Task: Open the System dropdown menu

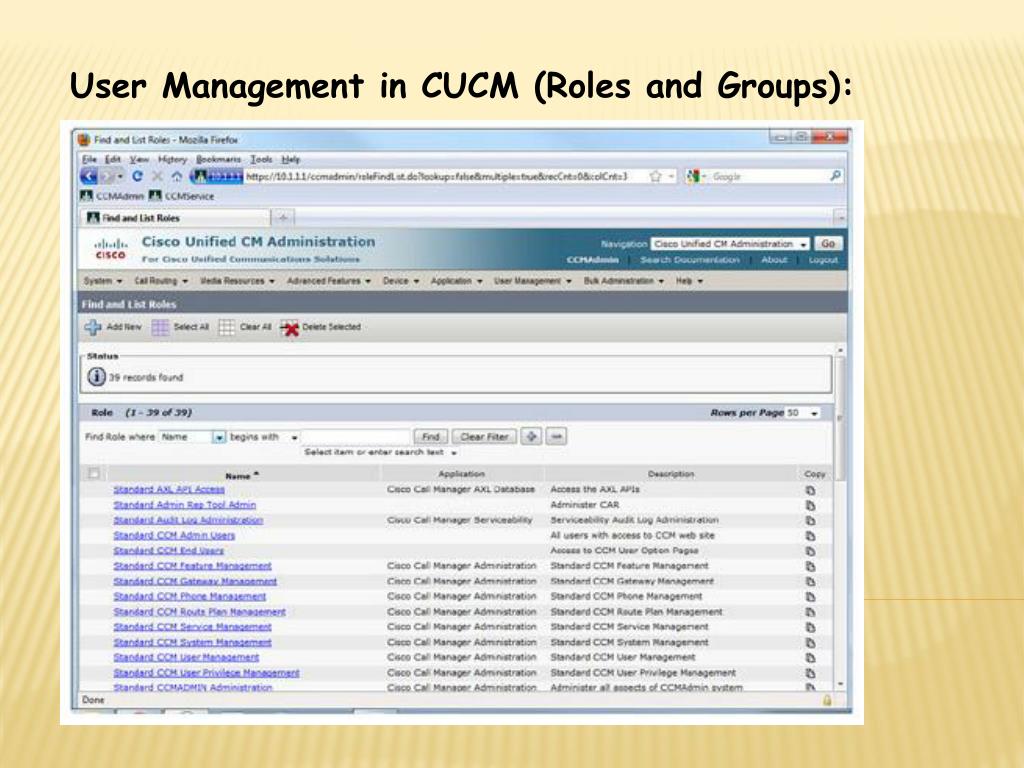Action: (103, 281)
